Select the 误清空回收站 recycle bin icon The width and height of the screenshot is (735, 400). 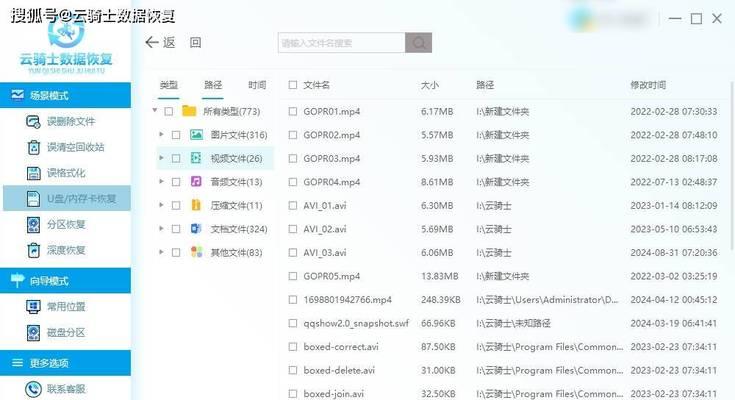33,147
